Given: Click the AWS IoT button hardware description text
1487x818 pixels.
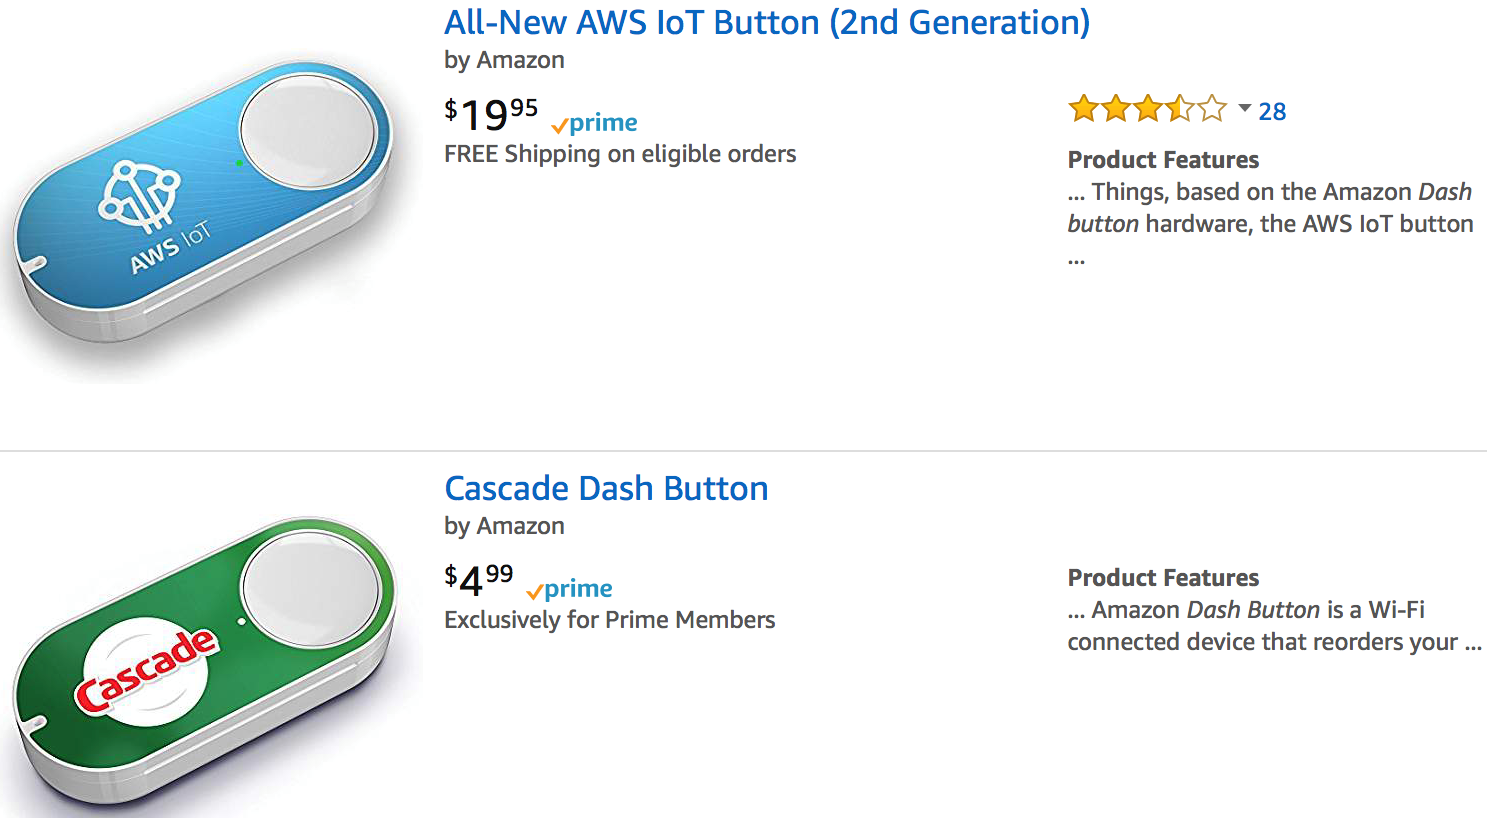Looking at the screenshot, I should click(1270, 208).
